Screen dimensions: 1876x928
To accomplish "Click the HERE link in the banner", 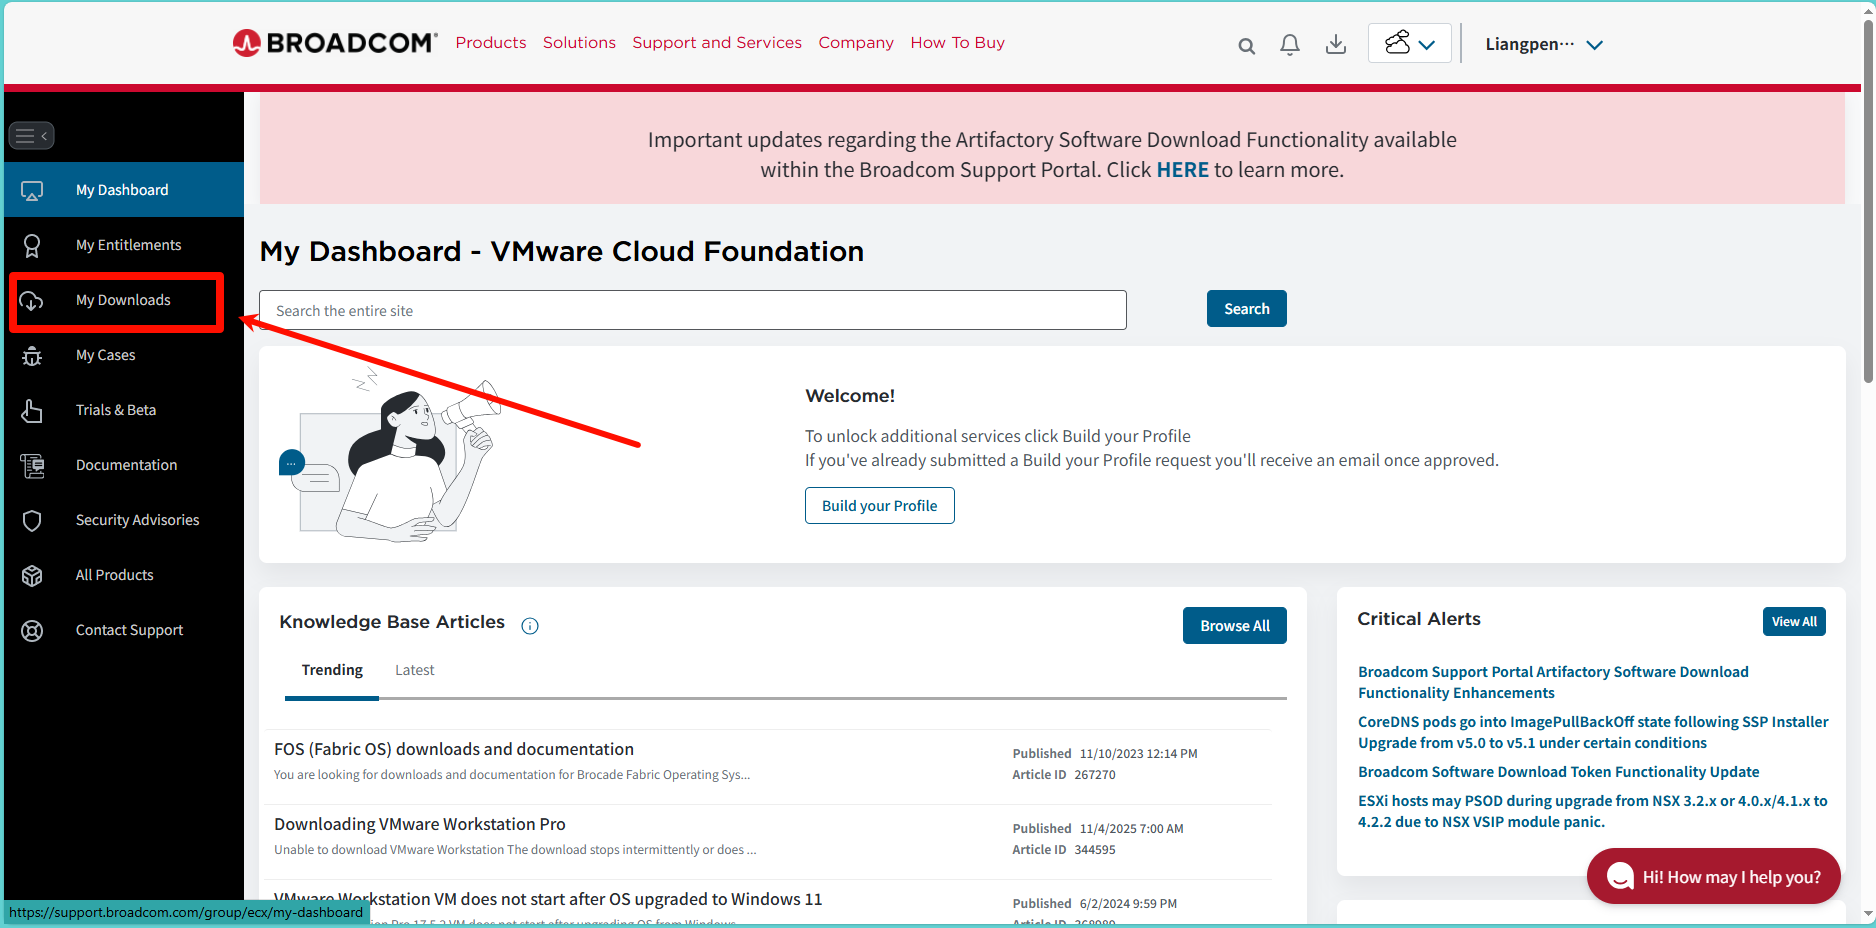I will (1183, 170).
